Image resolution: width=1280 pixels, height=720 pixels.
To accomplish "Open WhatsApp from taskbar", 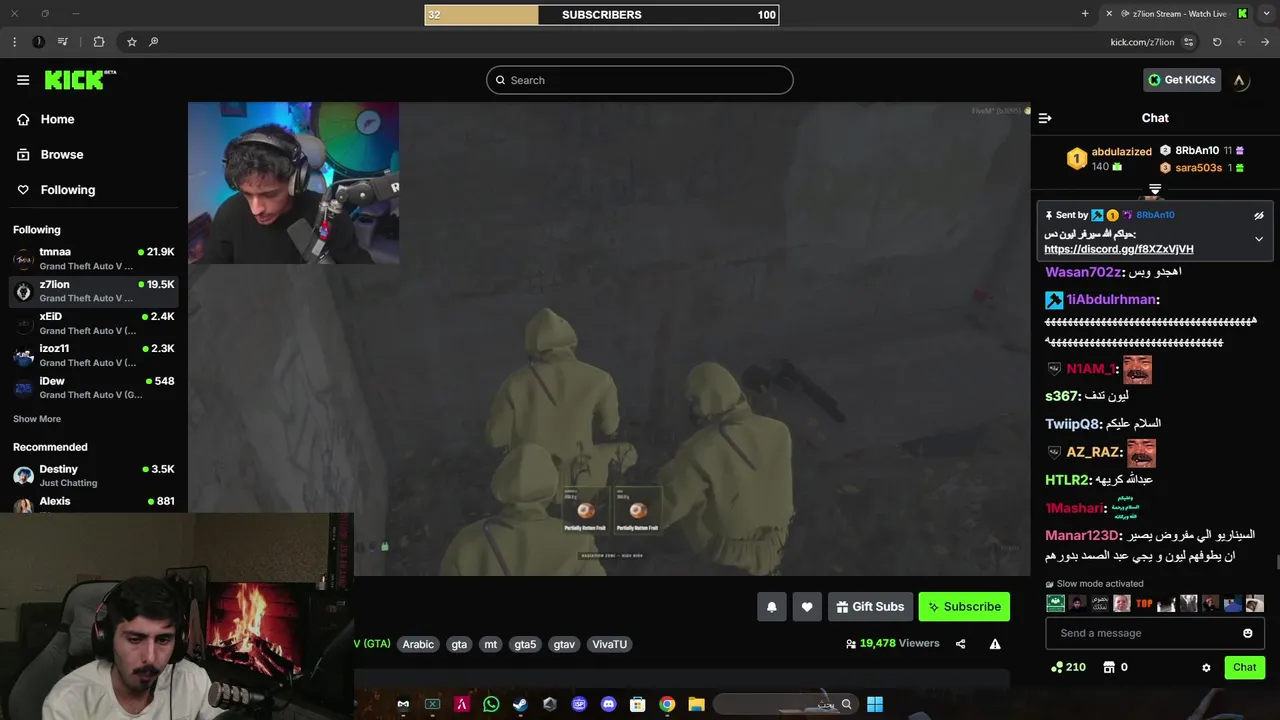I will [491, 704].
